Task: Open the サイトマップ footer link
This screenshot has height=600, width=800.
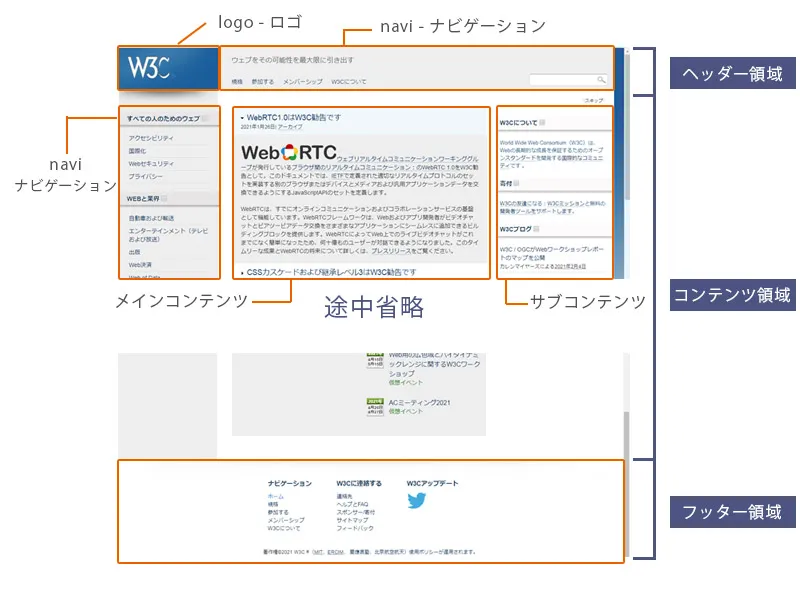Action: pyautogui.click(x=352, y=520)
